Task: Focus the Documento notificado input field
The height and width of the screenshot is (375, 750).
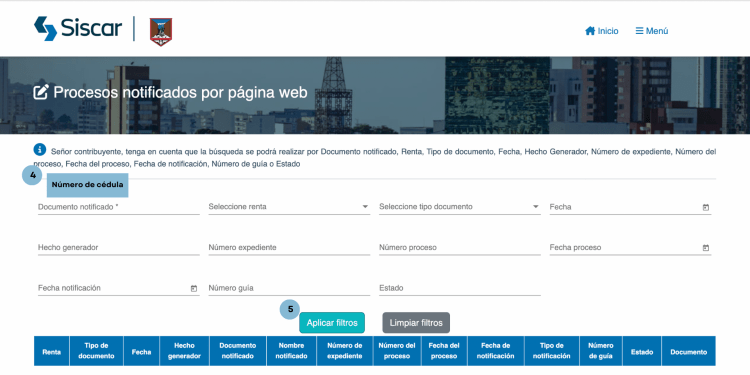Action: pos(119,207)
